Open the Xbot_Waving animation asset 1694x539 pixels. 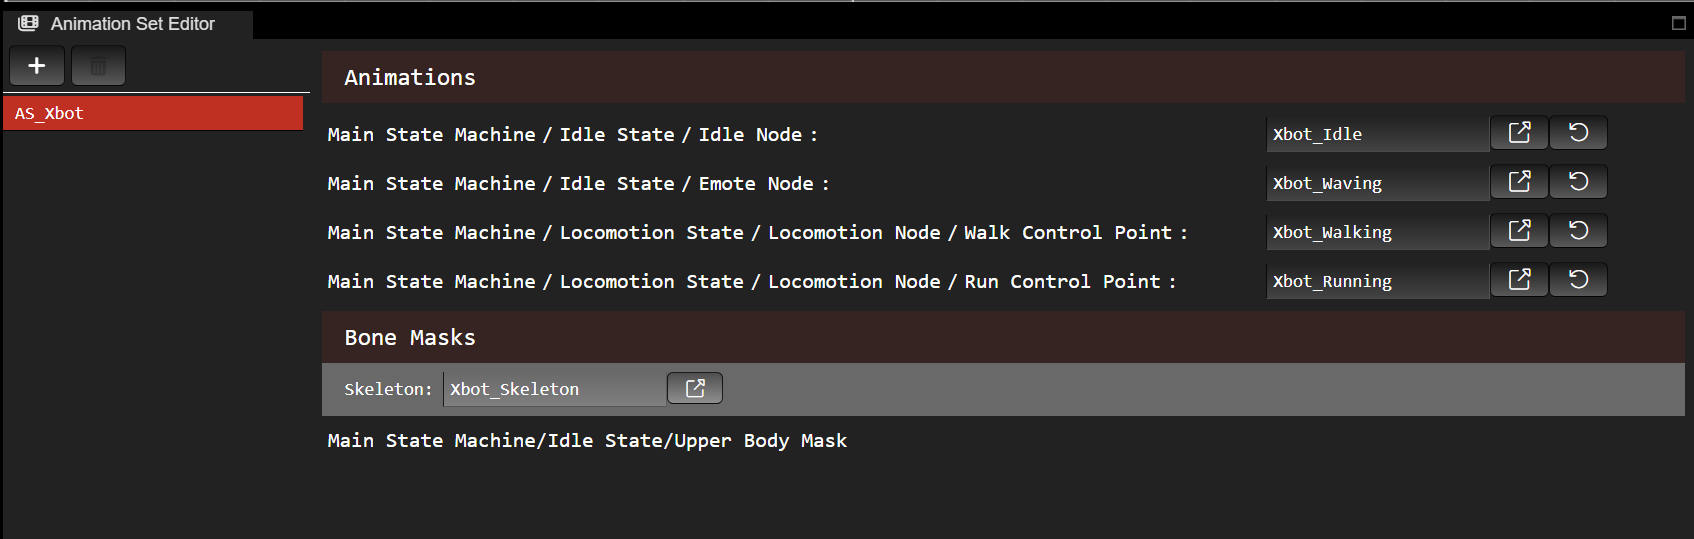pyautogui.click(x=1519, y=182)
